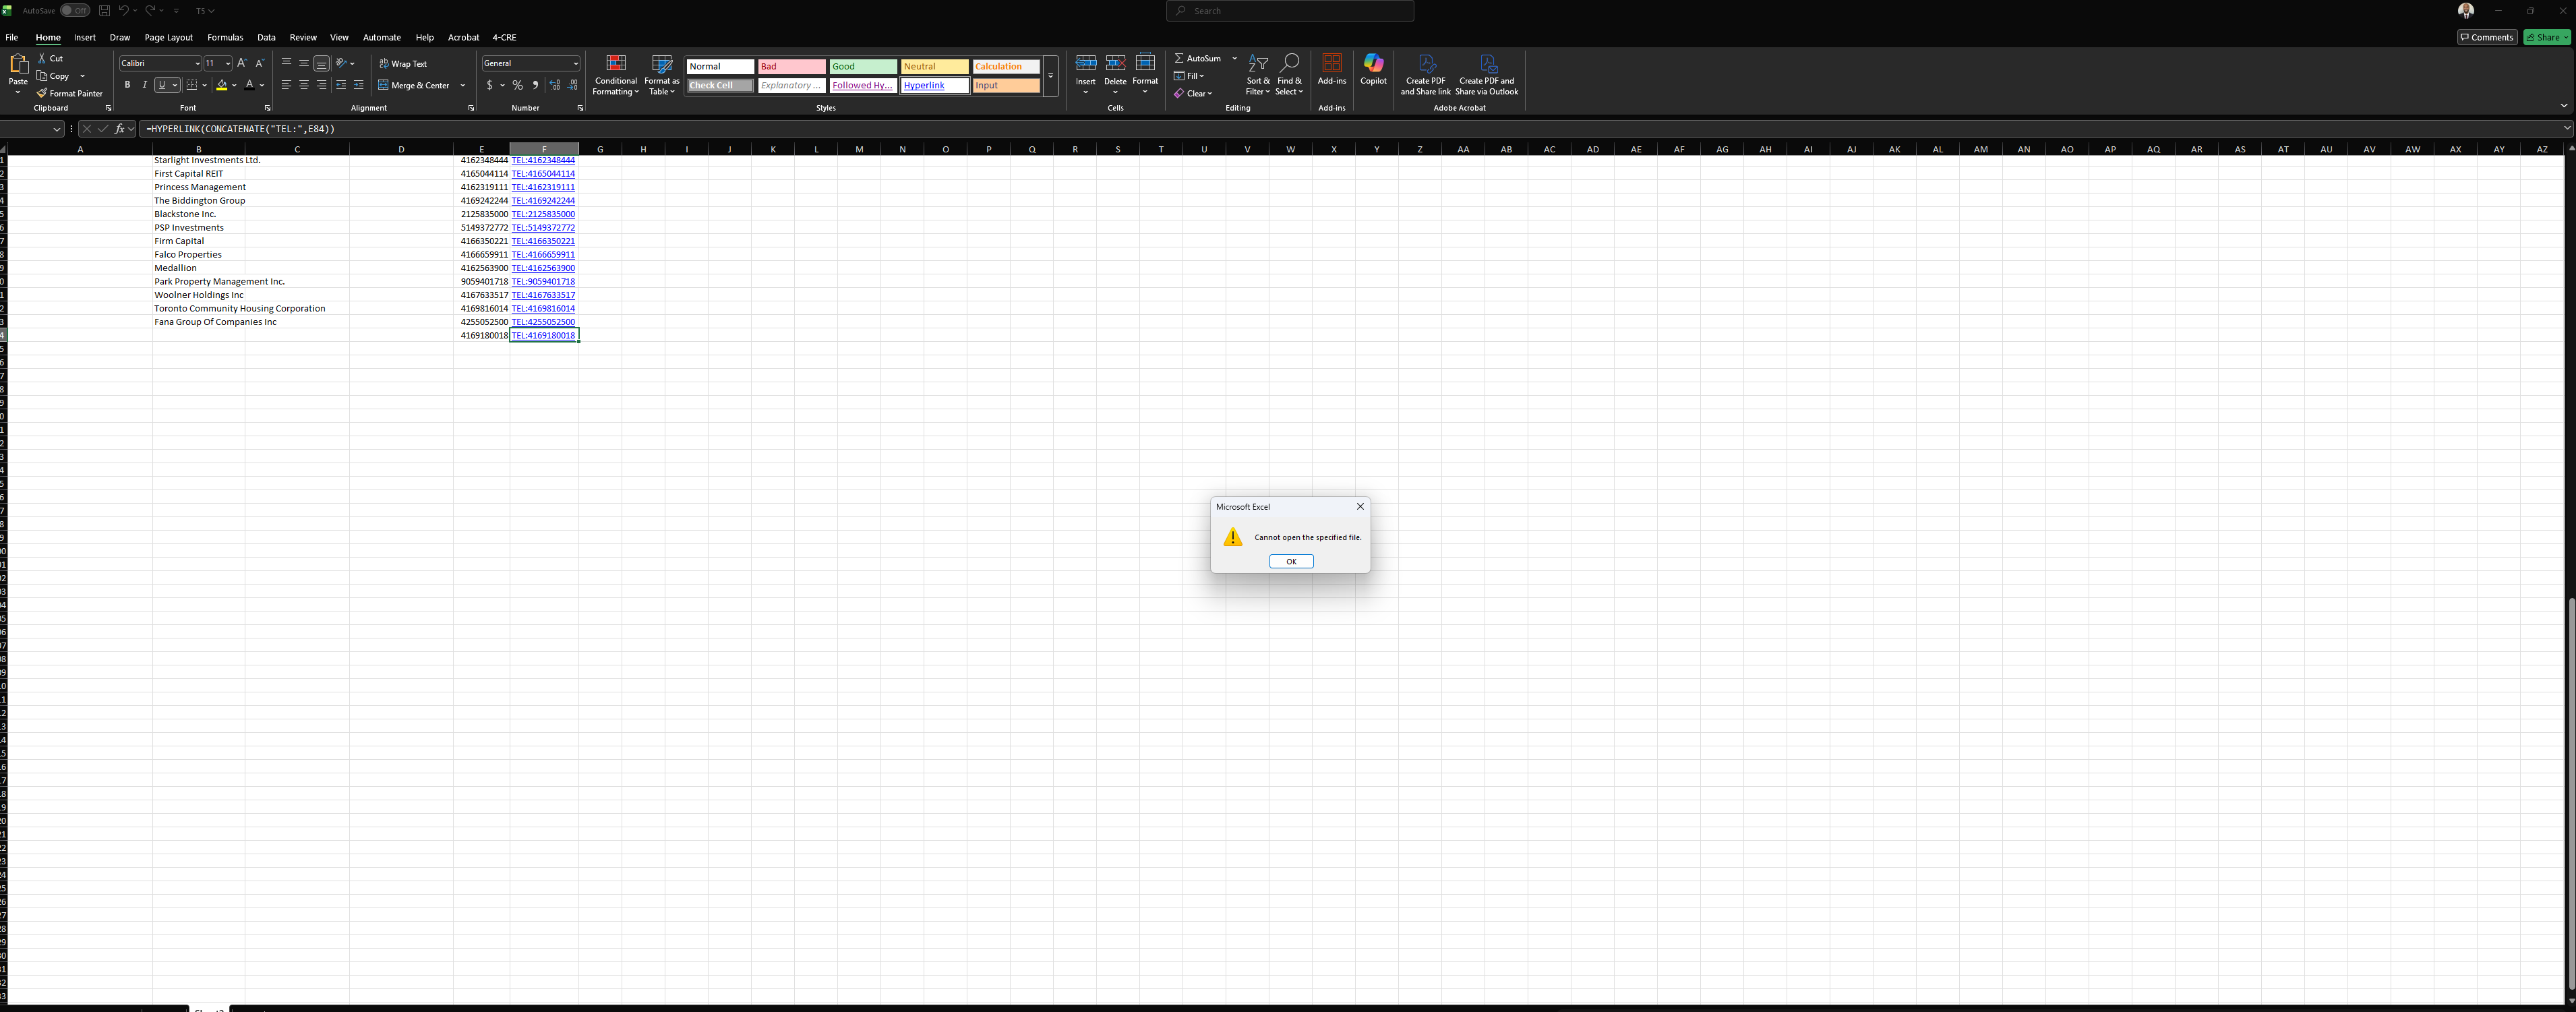Open the General number format dropdown
Viewport: 2576px width, 1012px height.
pyautogui.click(x=575, y=63)
